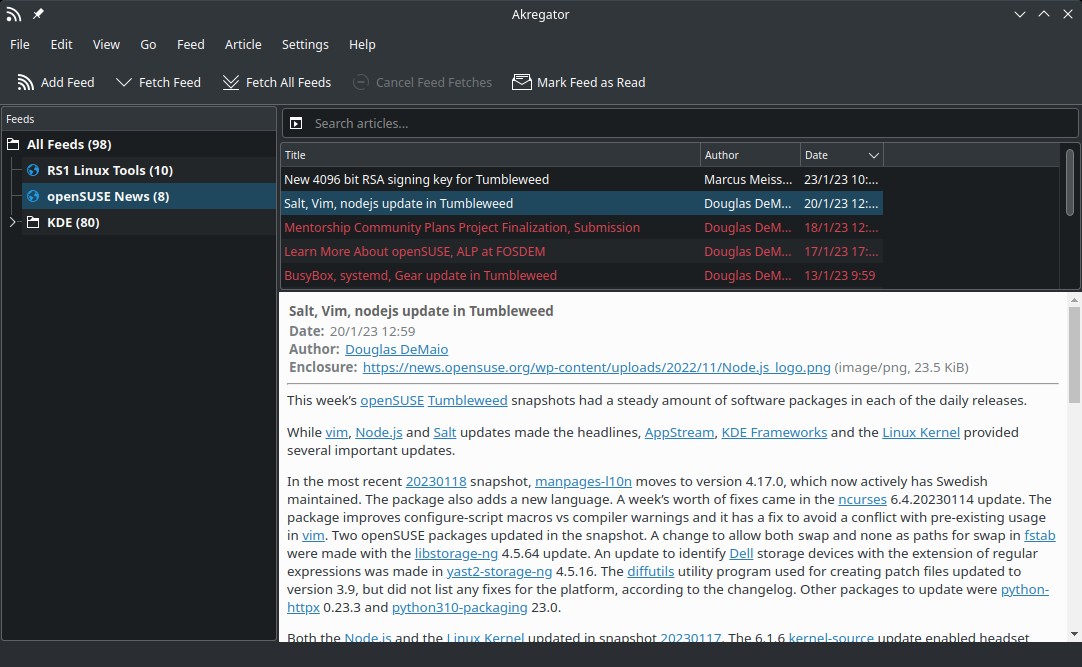
Task: Click Cancel Feed Fetches icon
Action: [x=361, y=83]
